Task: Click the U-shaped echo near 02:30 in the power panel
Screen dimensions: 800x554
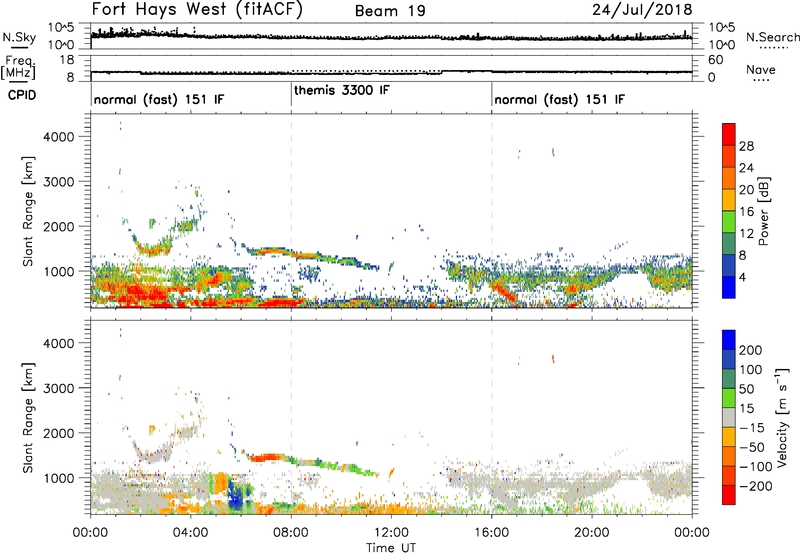Action: pyautogui.click(x=152, y=247)
